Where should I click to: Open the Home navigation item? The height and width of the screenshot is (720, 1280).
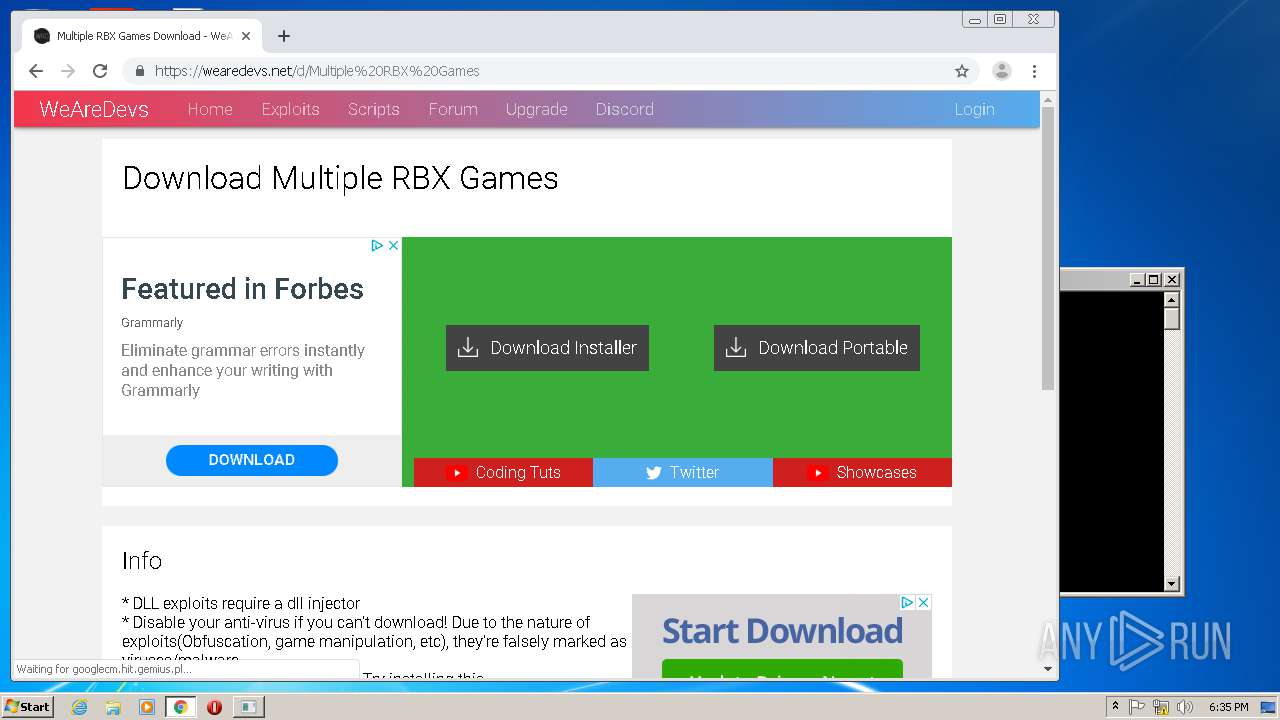(x=210, y=109)
